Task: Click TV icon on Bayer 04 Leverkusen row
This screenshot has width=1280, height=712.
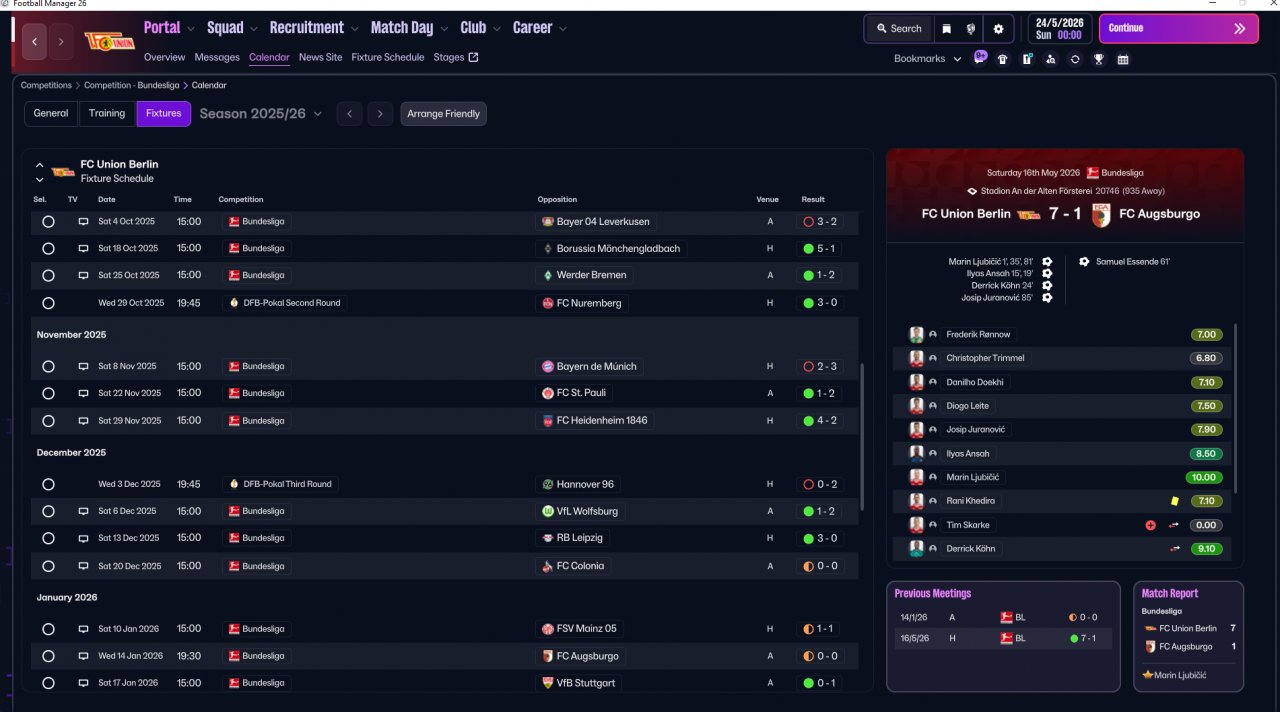Action: point(83,222)
